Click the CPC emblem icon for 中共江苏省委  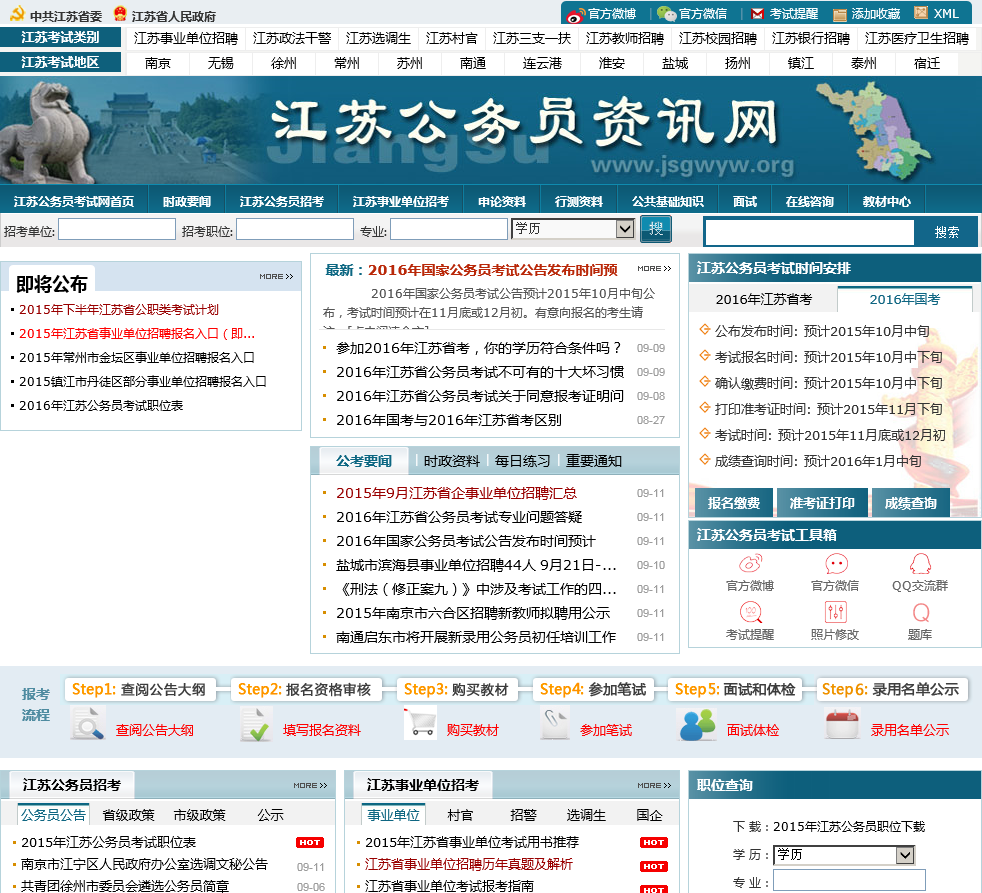[16, 14]
